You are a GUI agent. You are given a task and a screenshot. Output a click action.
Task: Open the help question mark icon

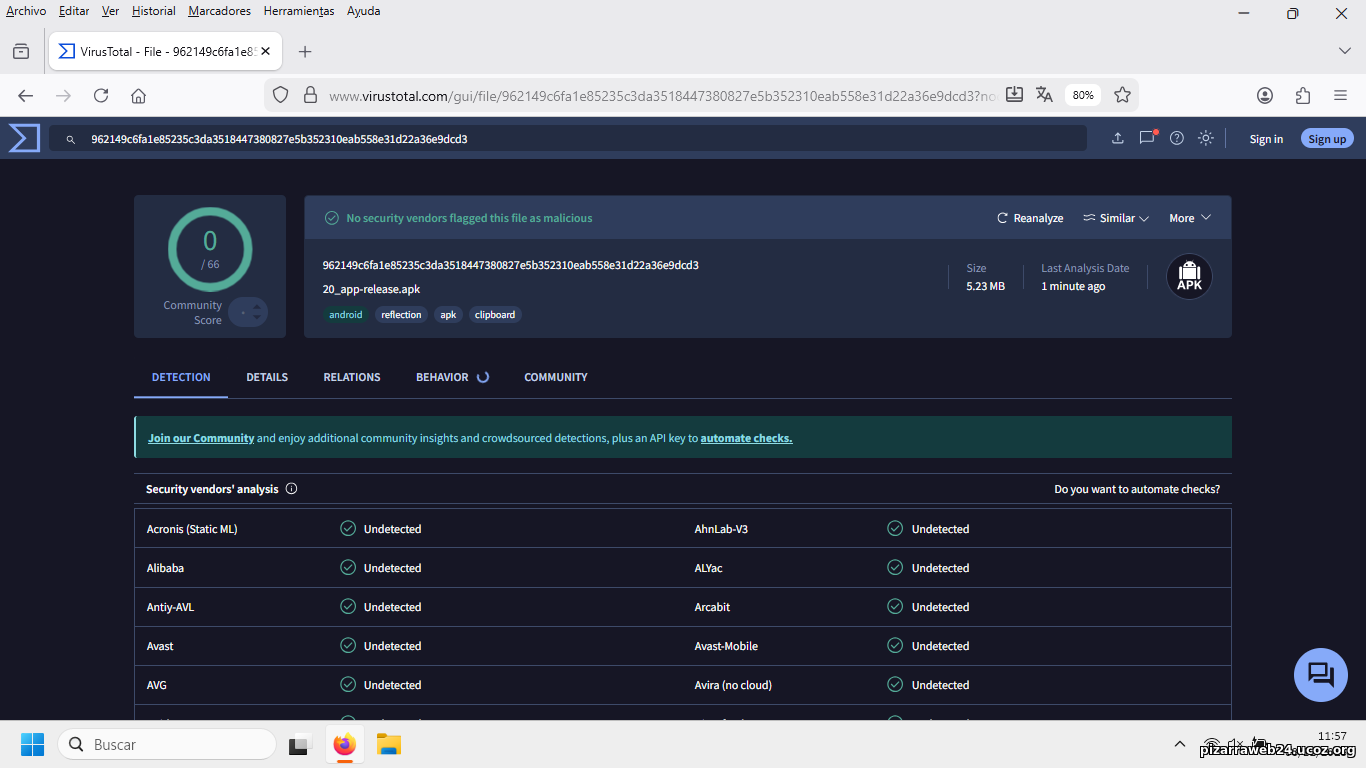click(x=1177, y=138)
